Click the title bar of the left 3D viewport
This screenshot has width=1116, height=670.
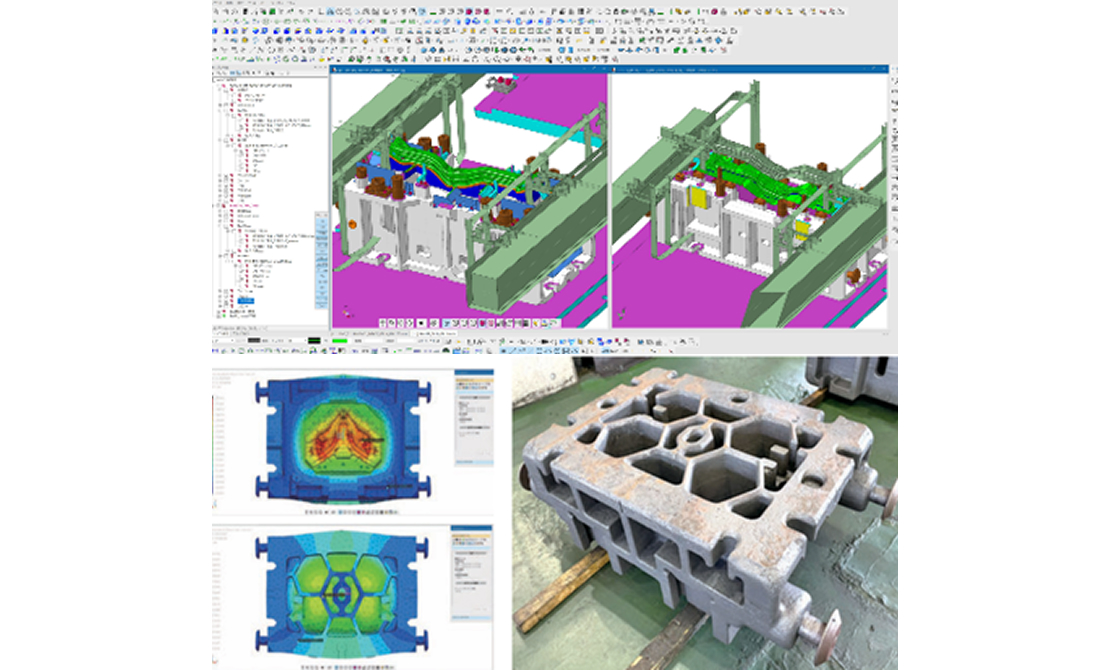click(468, 69)
